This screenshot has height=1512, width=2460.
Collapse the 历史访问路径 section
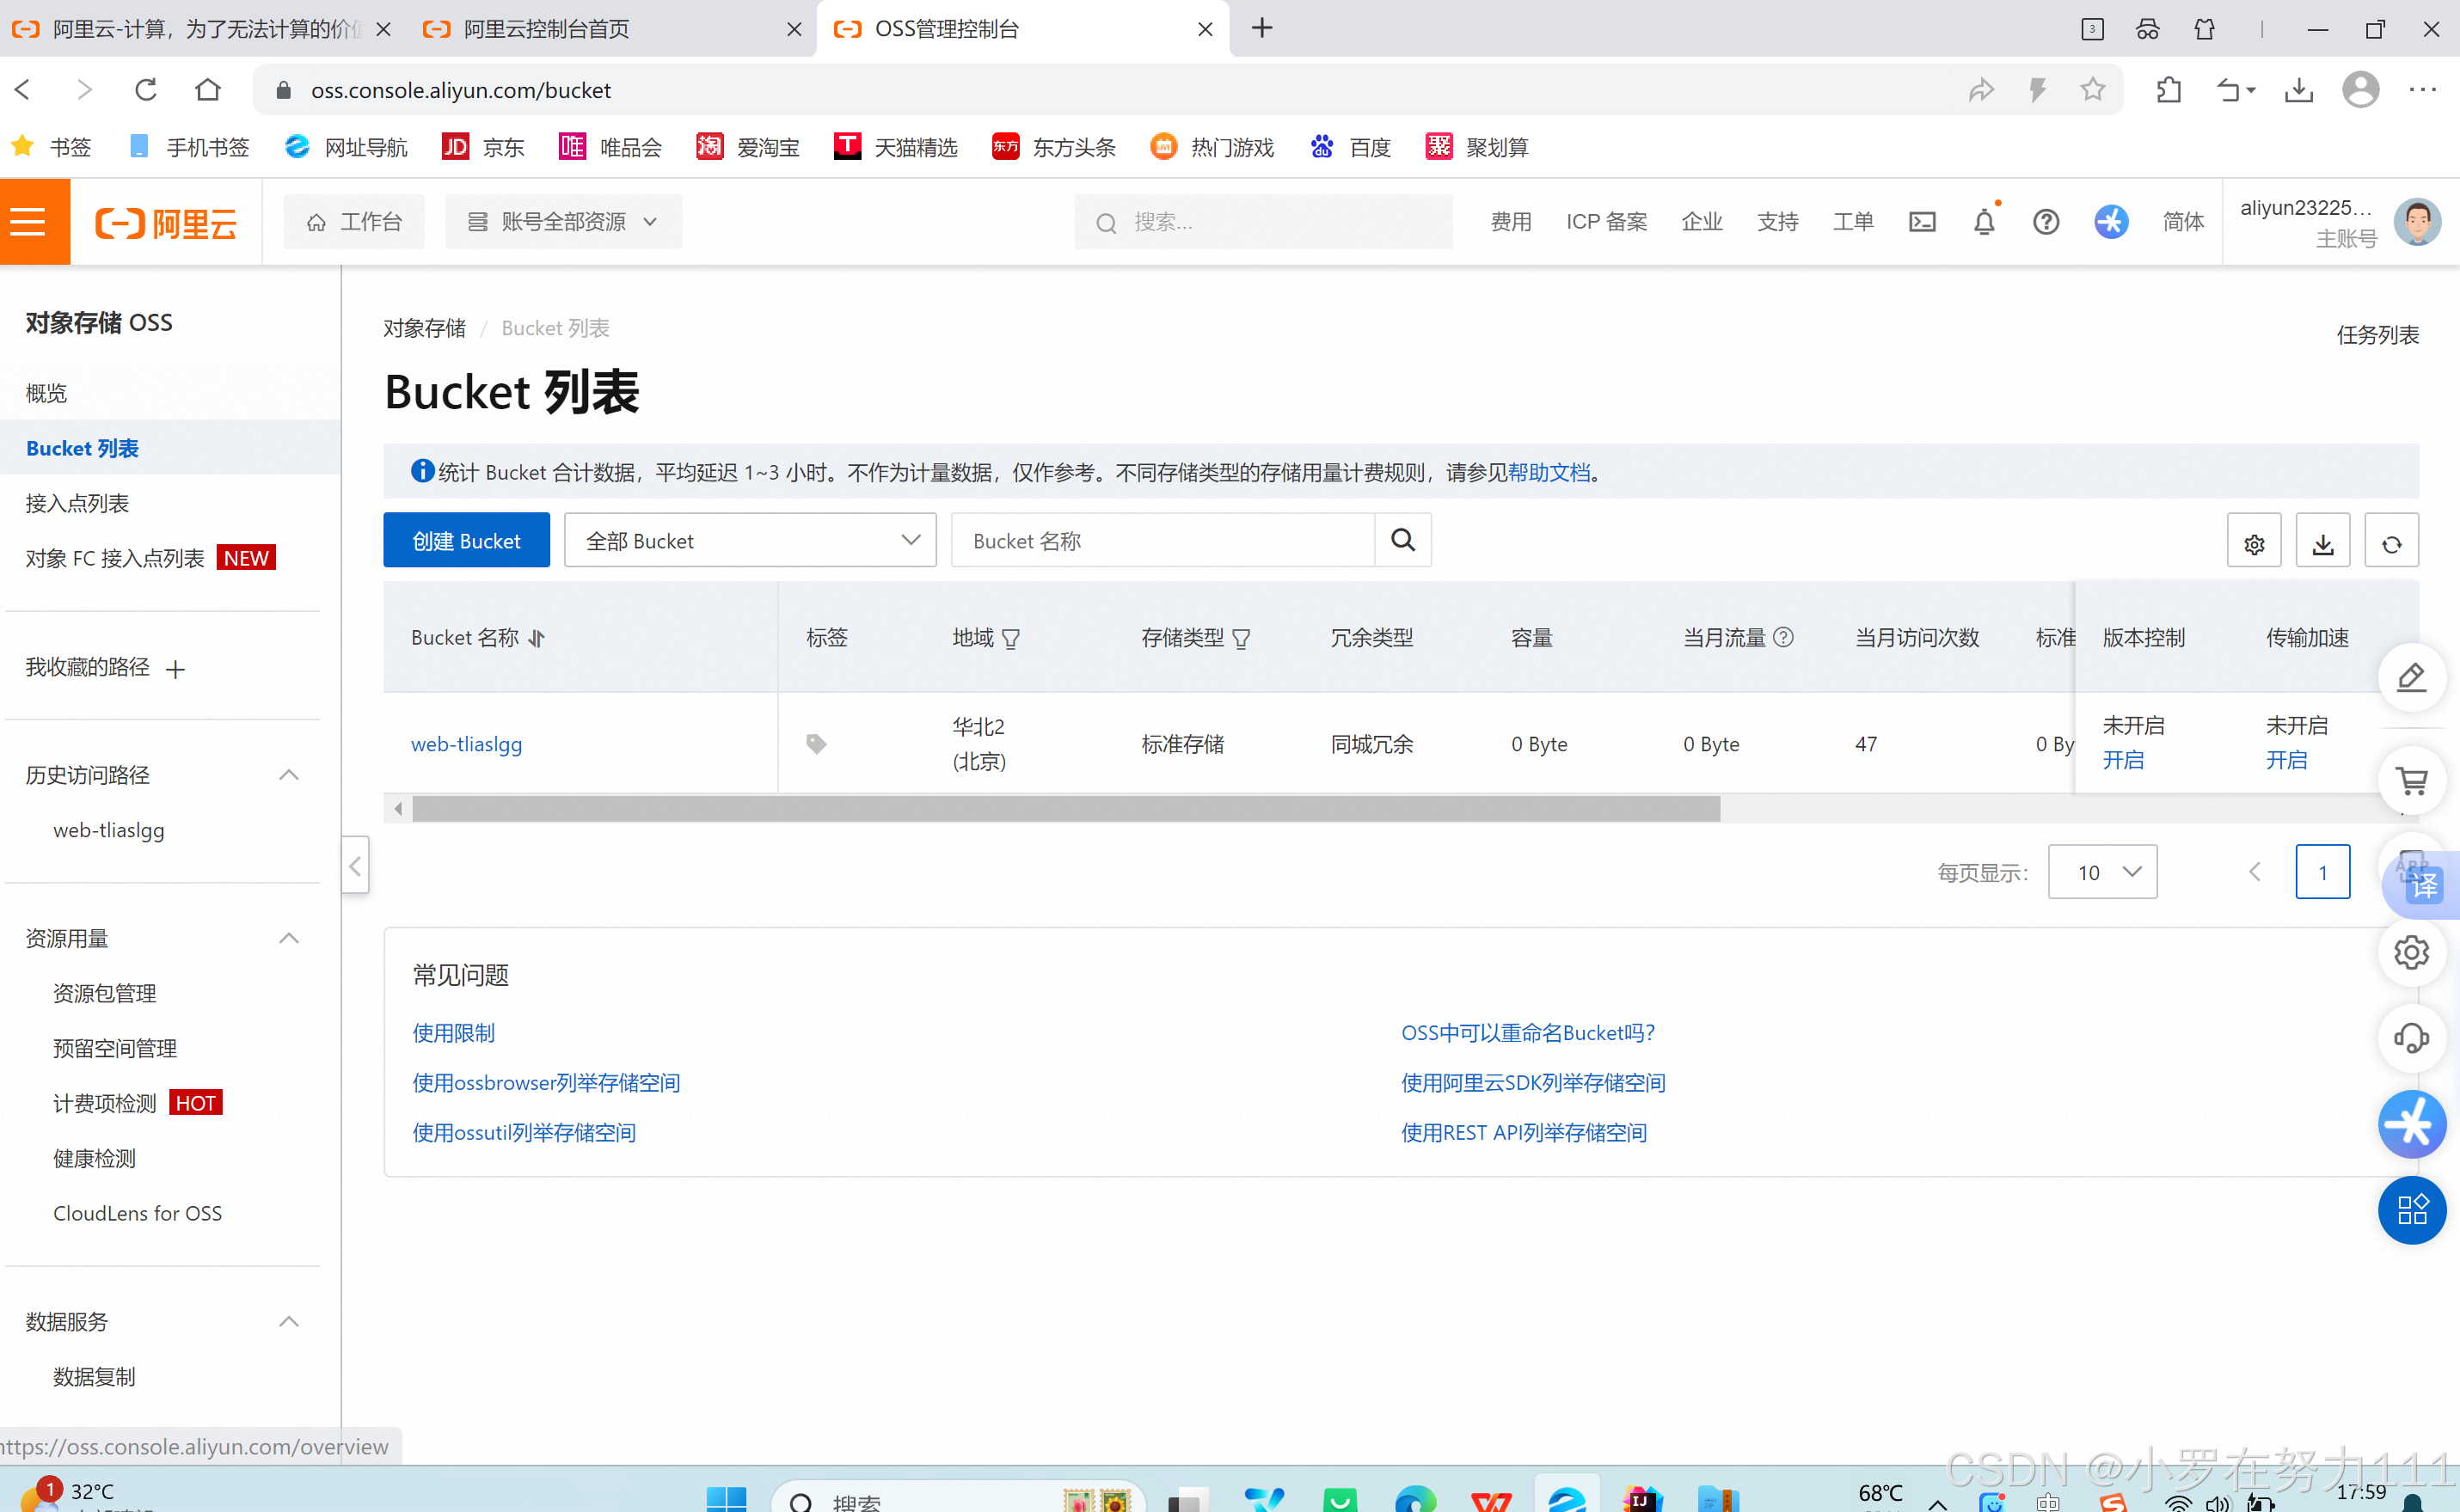288,774
